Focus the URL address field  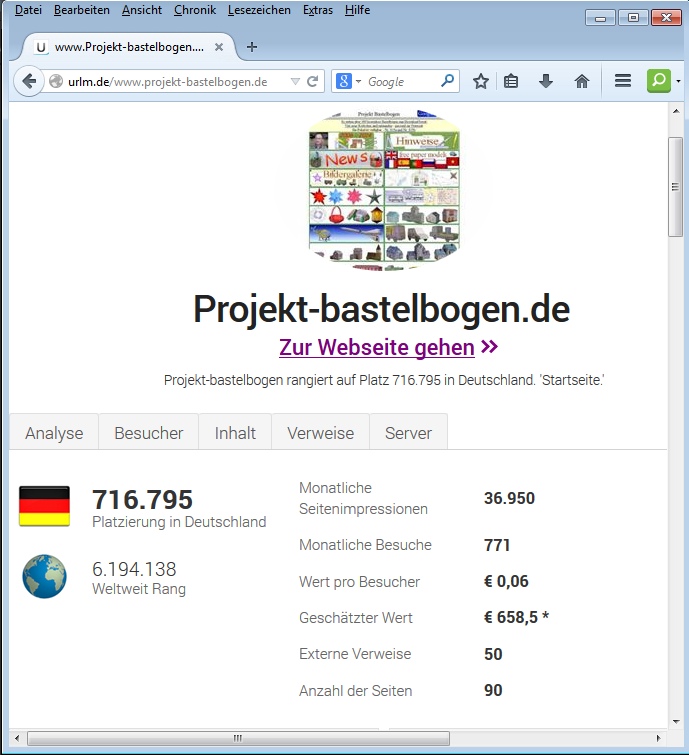point(168,81)
